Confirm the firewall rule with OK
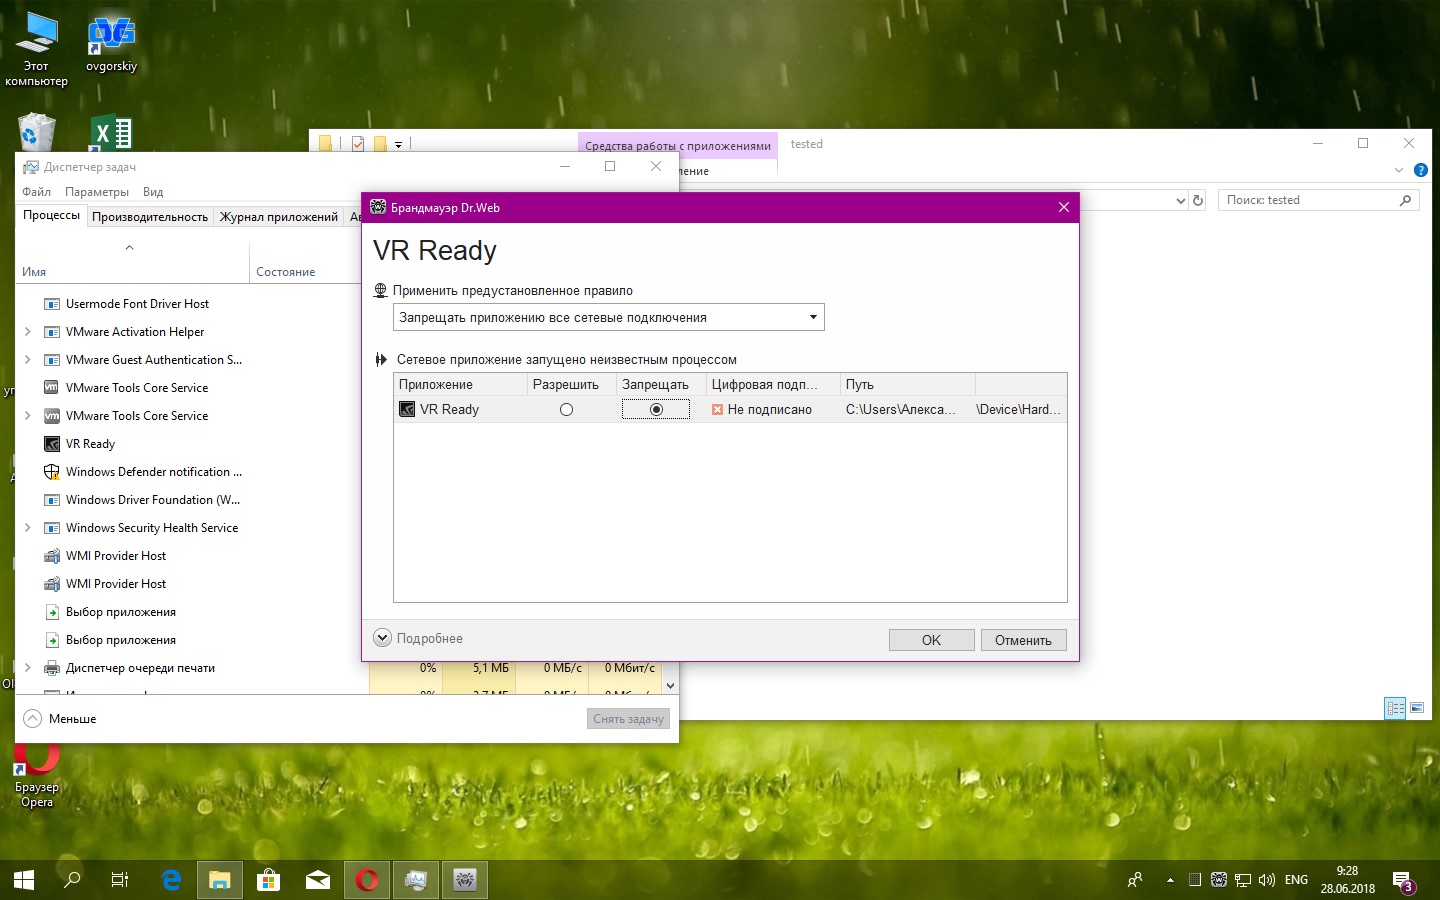 coord(931,640)
